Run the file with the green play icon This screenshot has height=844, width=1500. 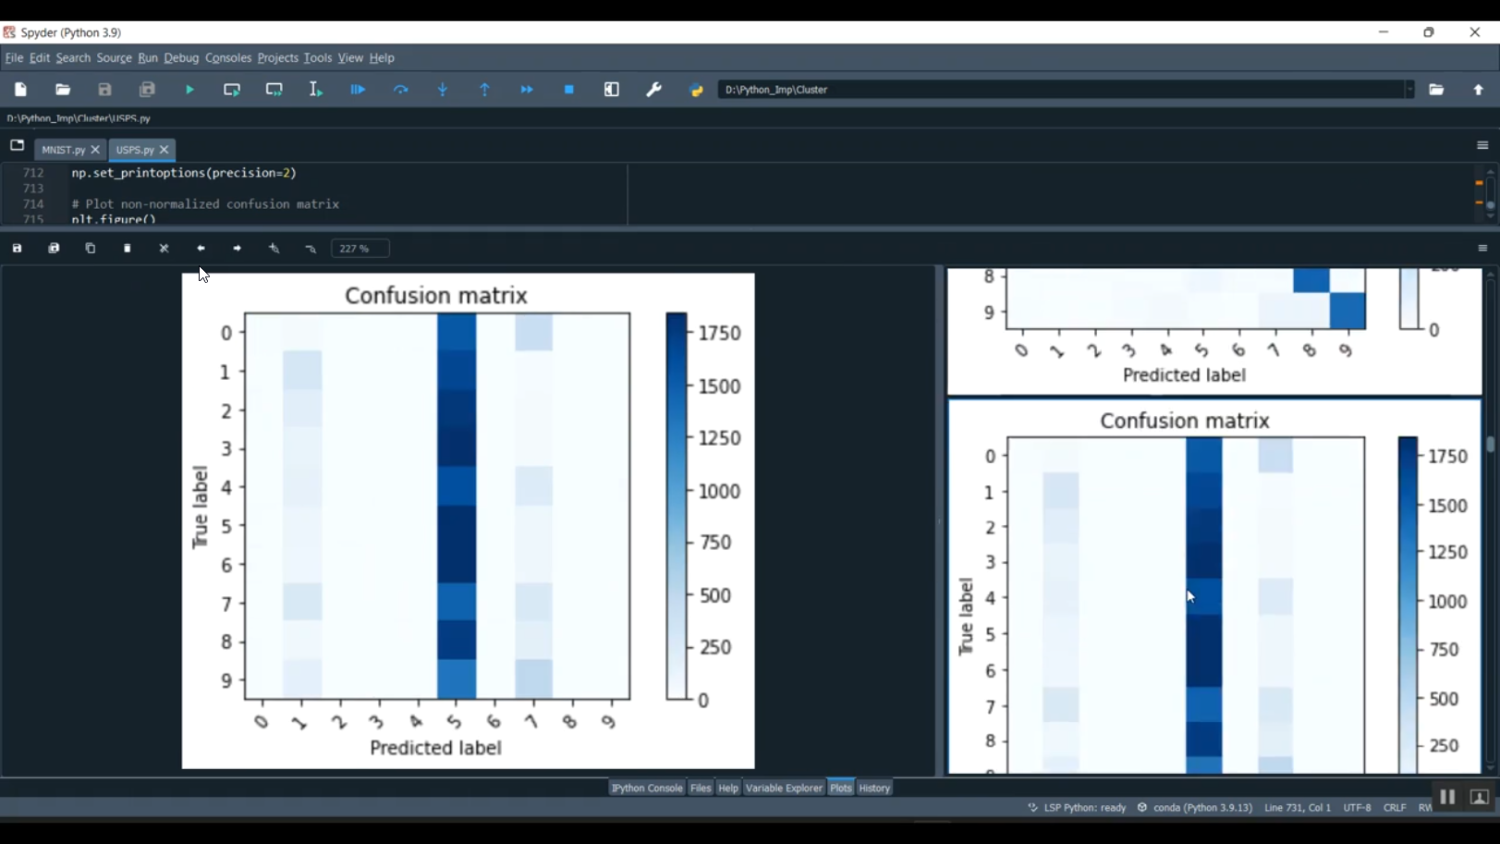(189, 90)
